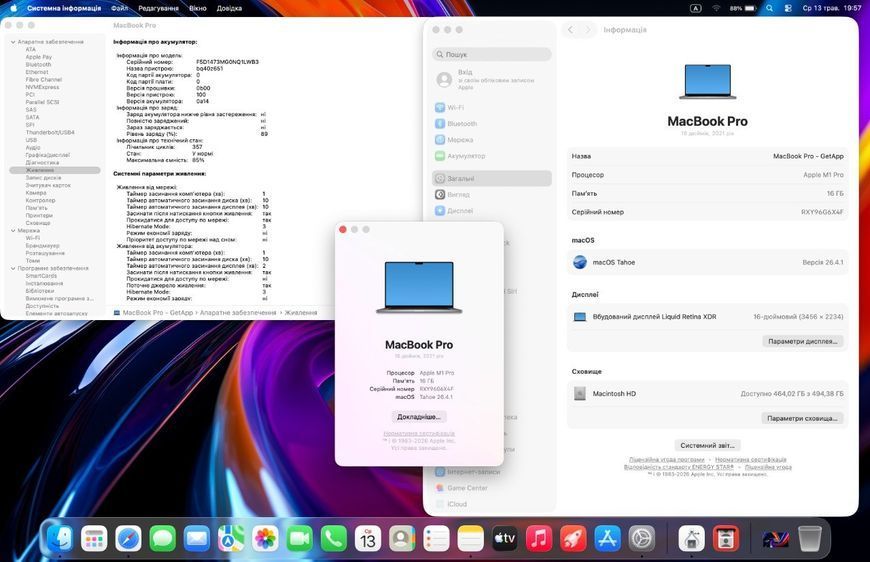Open the keyboard input source menu
870x562 pixels.
[695, 8]
